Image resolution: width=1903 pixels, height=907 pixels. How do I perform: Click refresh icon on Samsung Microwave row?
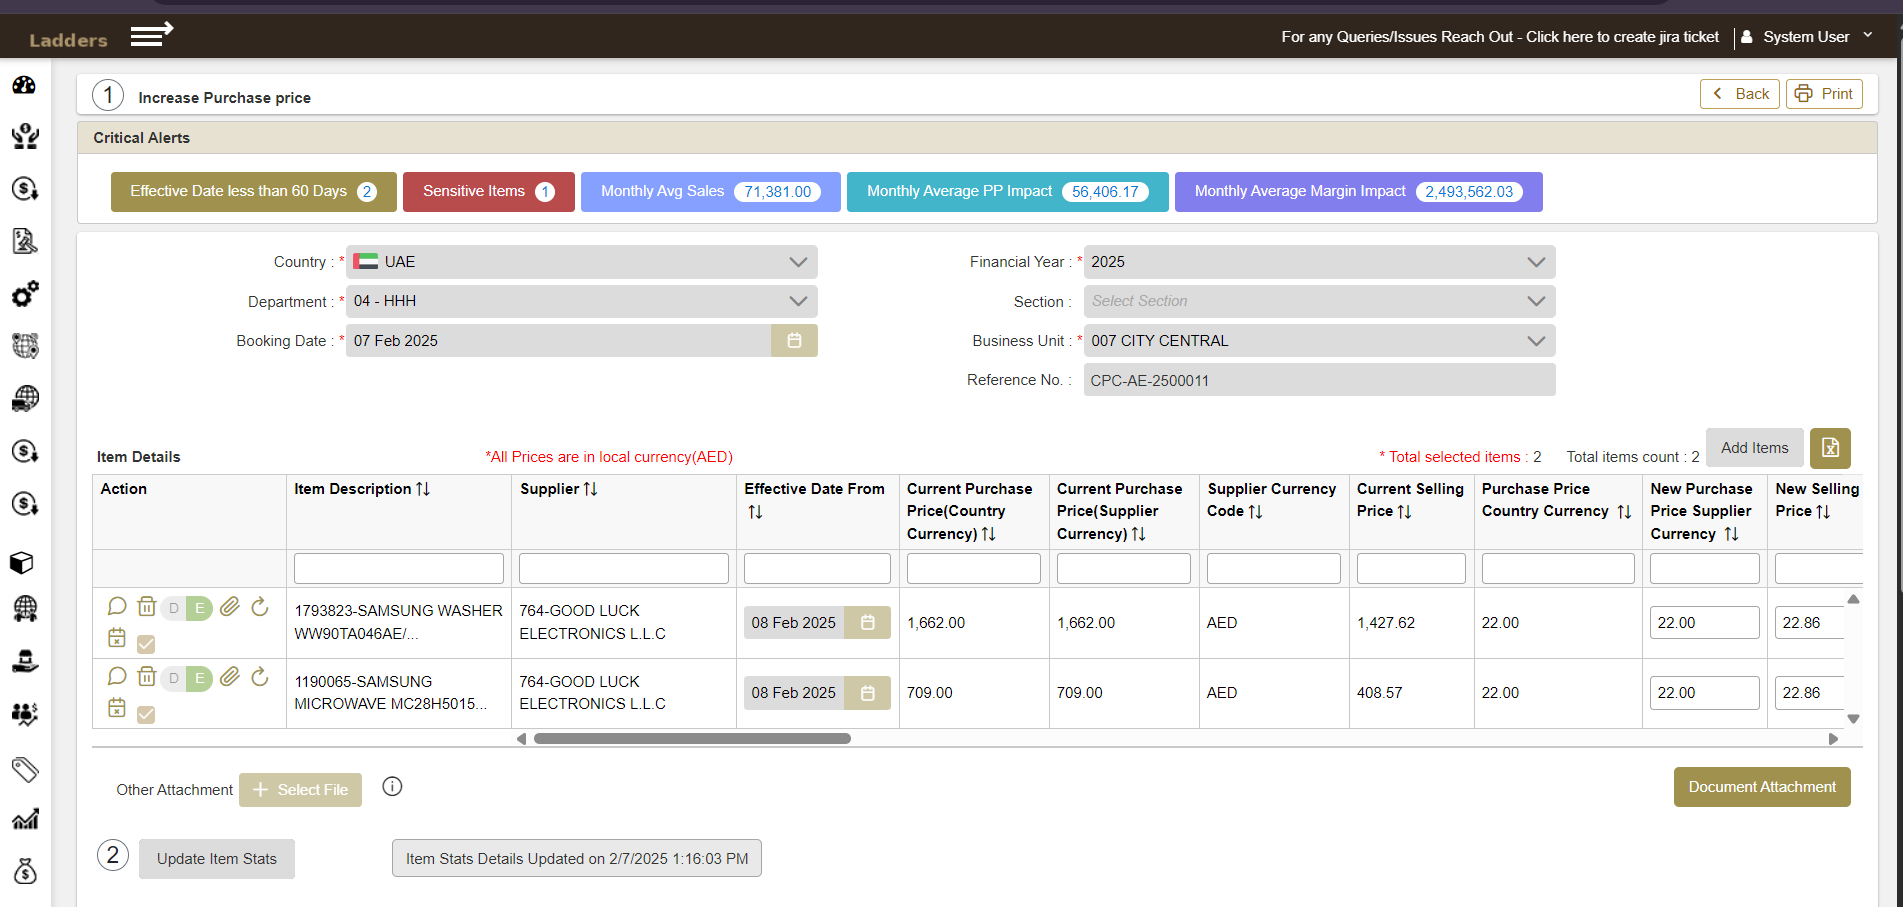(x=260, y=676)
